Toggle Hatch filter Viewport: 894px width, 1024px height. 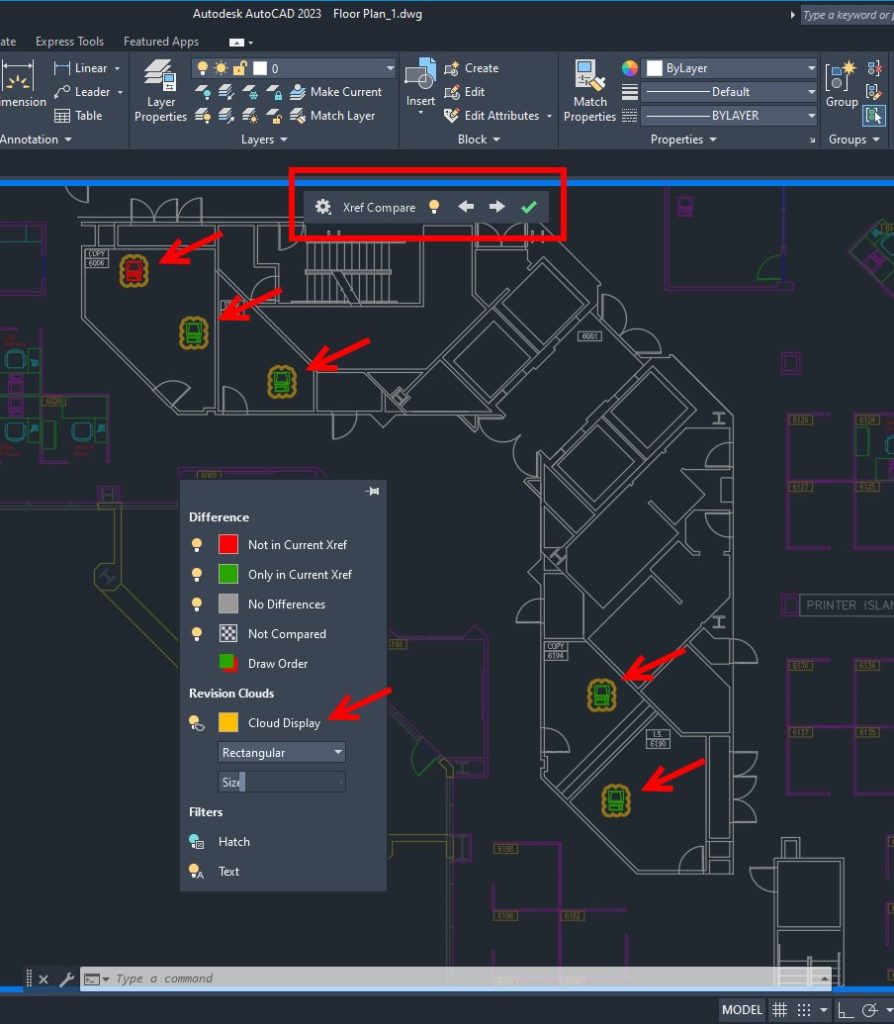pos(197,842)
